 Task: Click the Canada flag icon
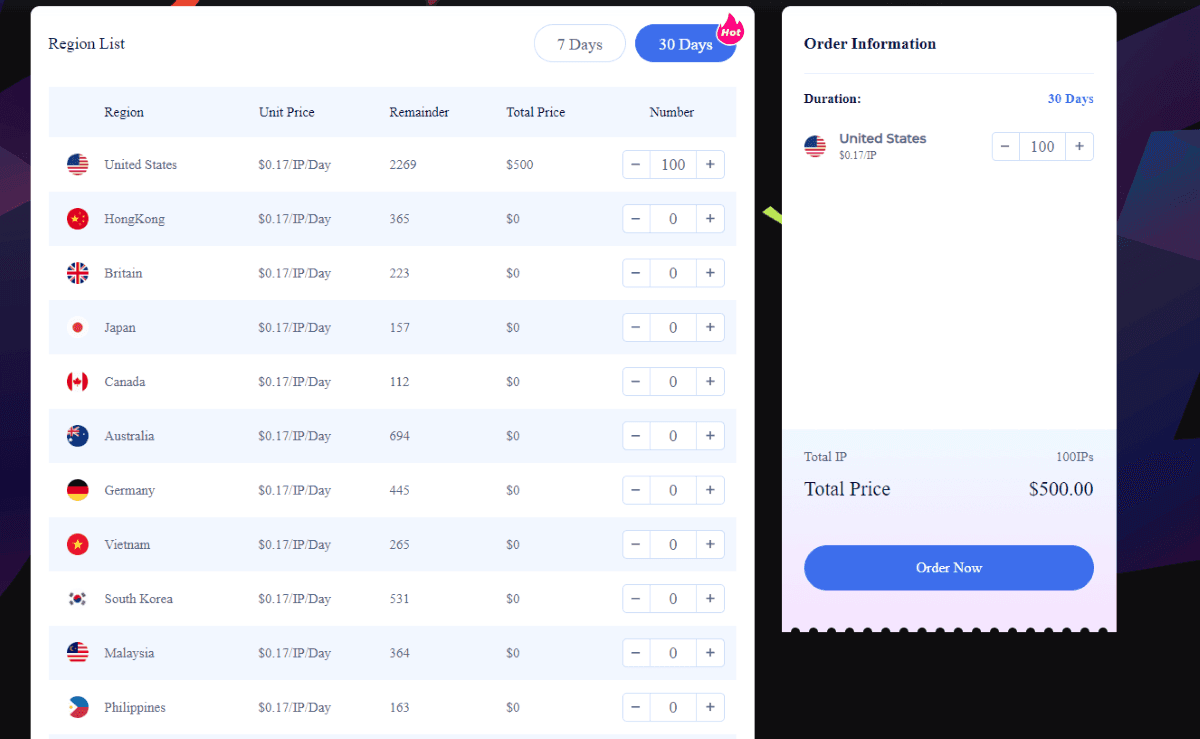(78, 382)
